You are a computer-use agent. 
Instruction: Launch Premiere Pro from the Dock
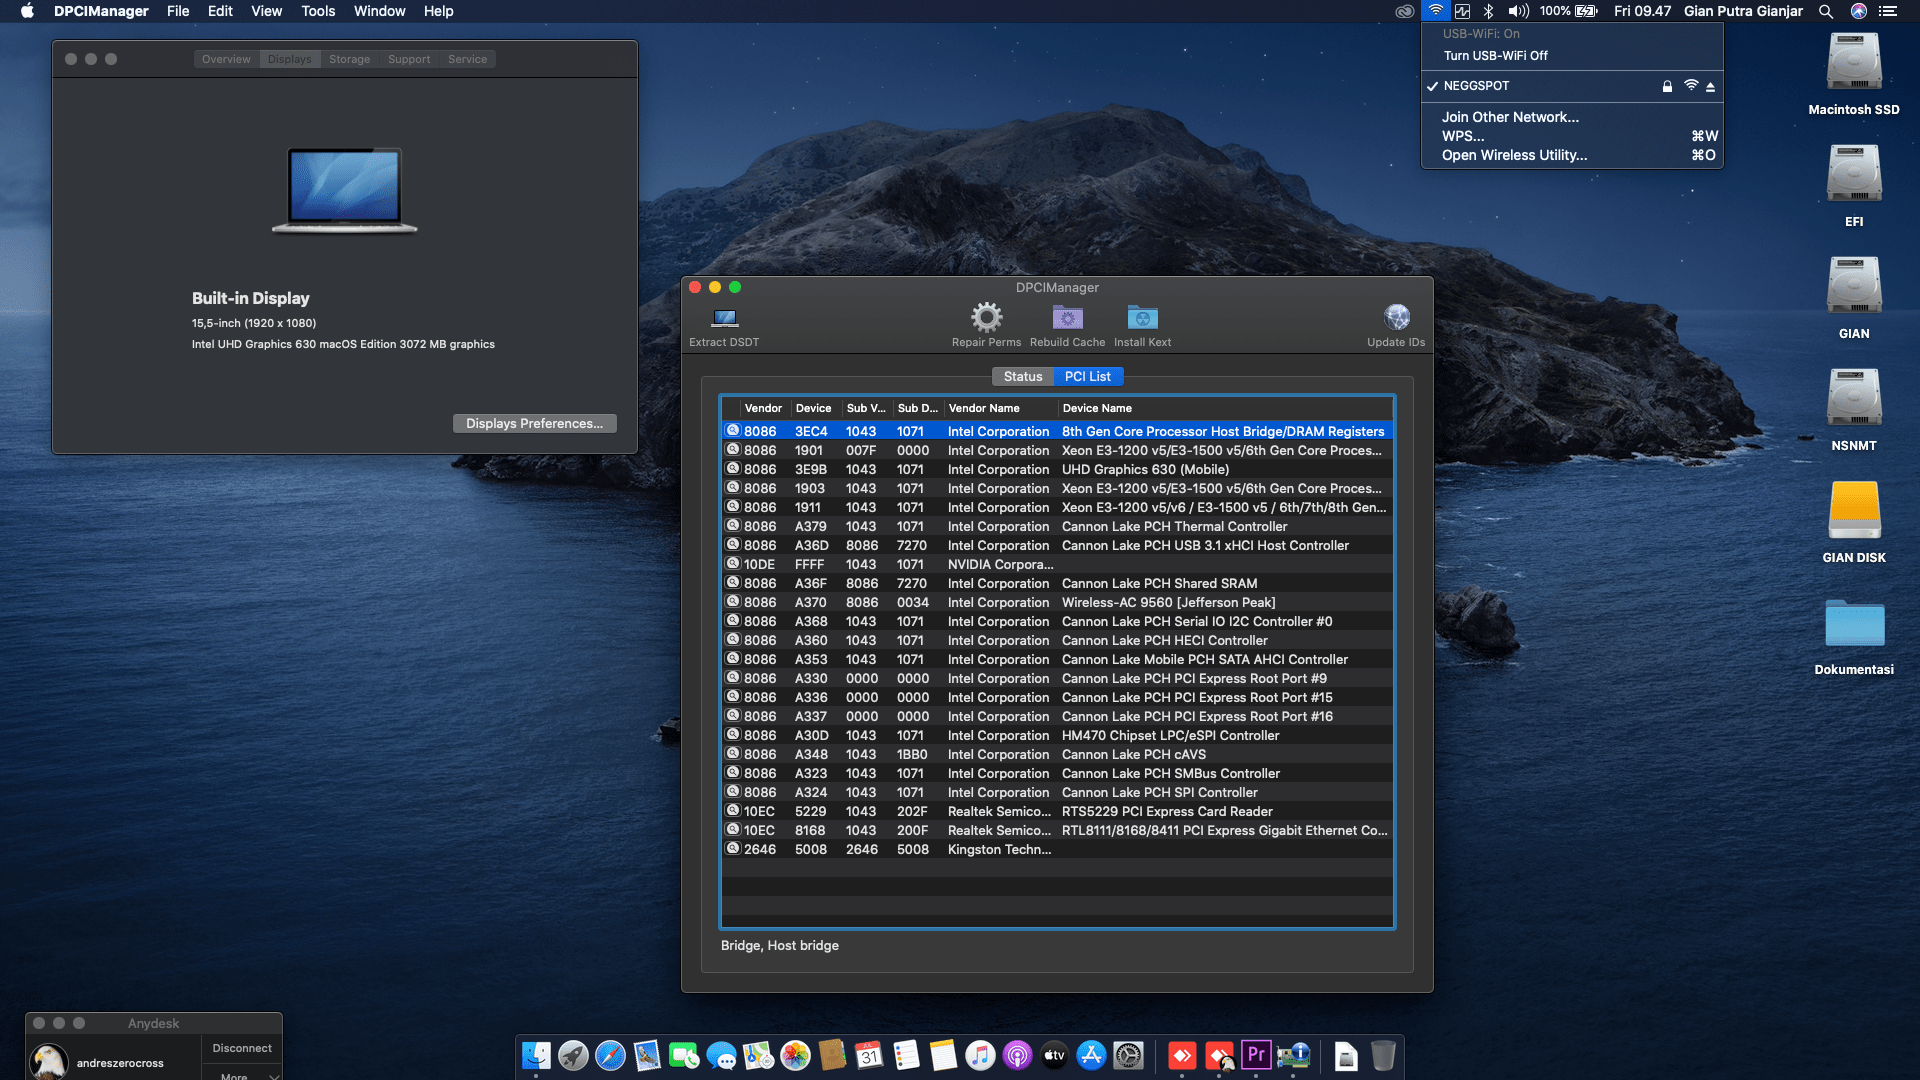(x=1256, y=1055)
